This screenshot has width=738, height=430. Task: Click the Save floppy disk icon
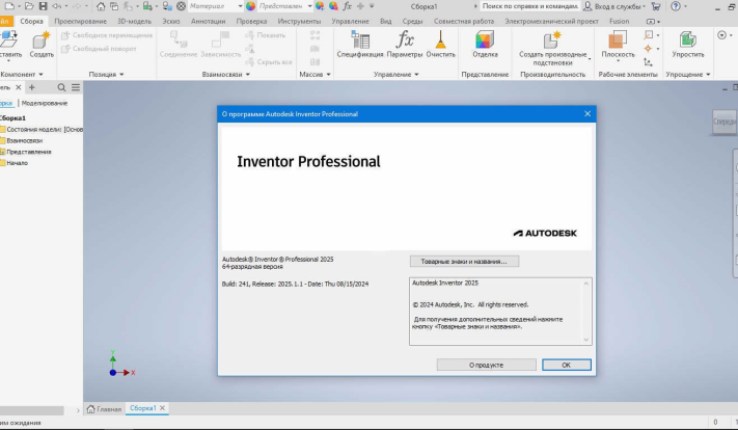43,6
